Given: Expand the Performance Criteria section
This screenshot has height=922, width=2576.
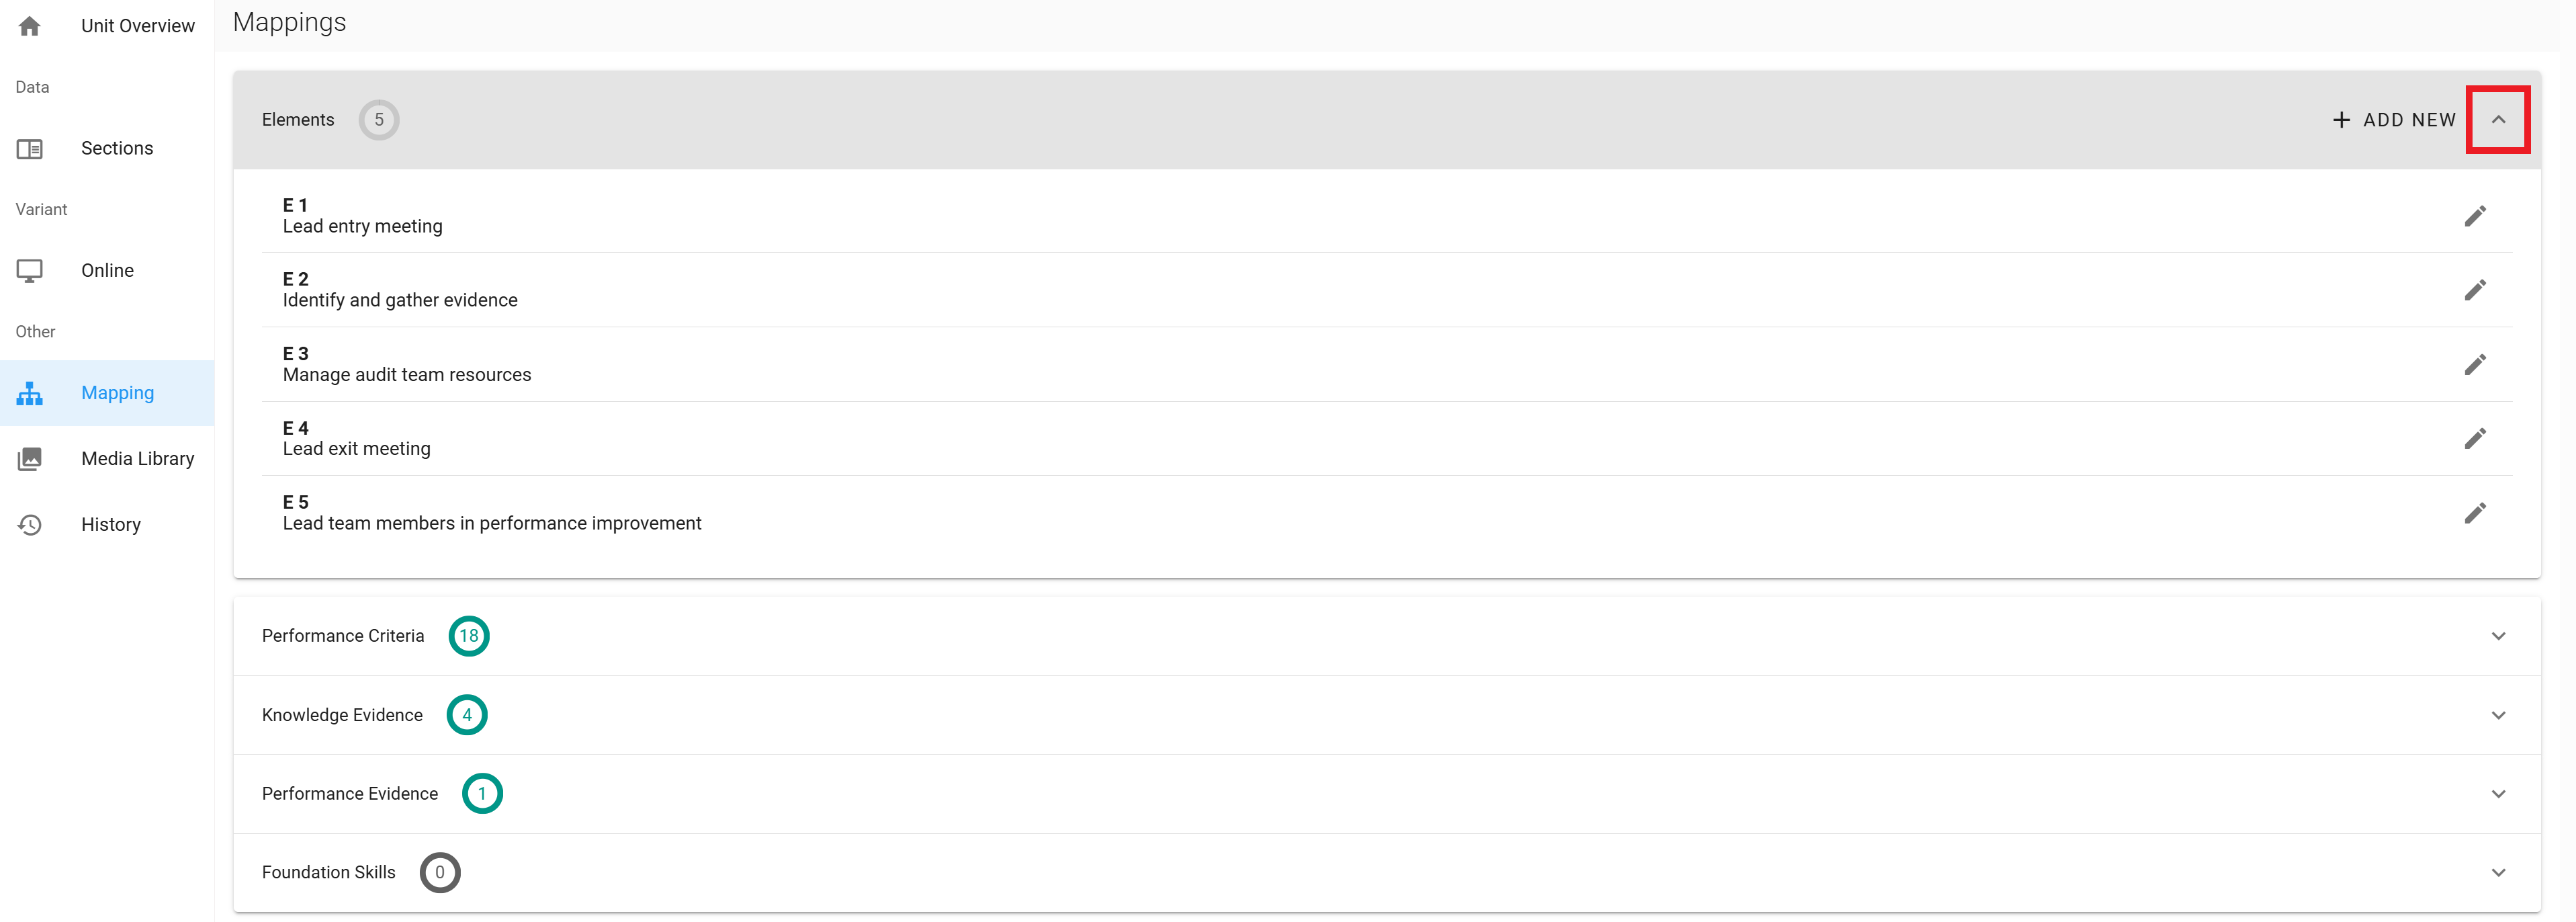Looking at the screenshot, I should pos(2497,636).
